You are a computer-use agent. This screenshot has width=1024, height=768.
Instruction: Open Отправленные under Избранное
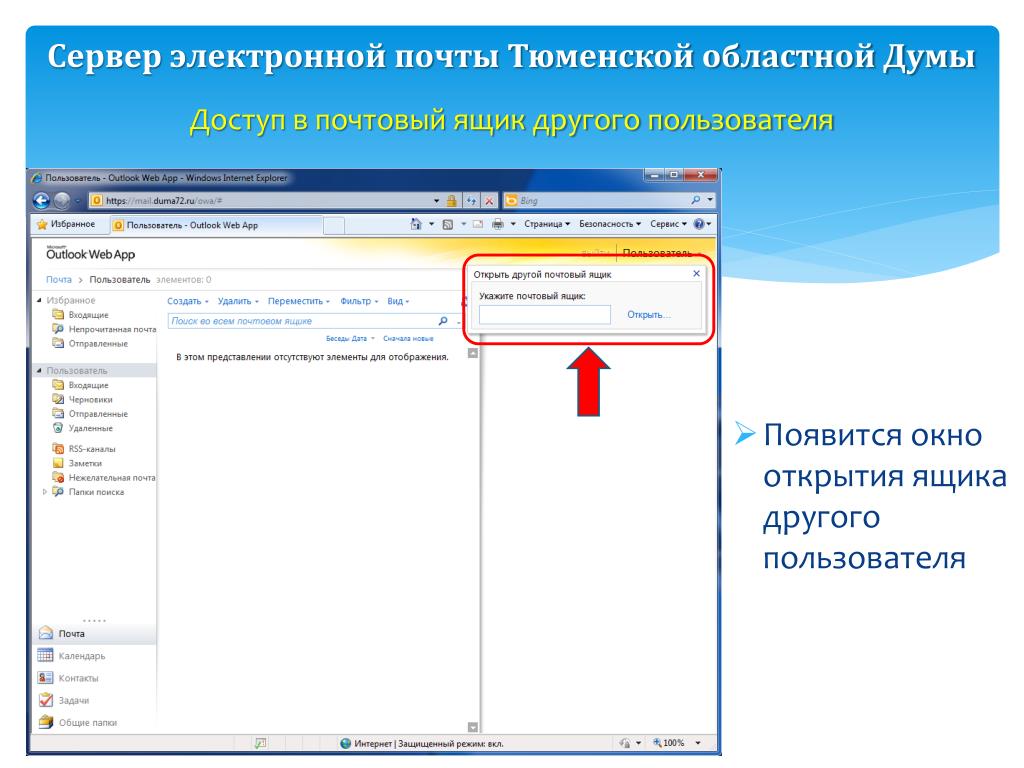(90, 343)
